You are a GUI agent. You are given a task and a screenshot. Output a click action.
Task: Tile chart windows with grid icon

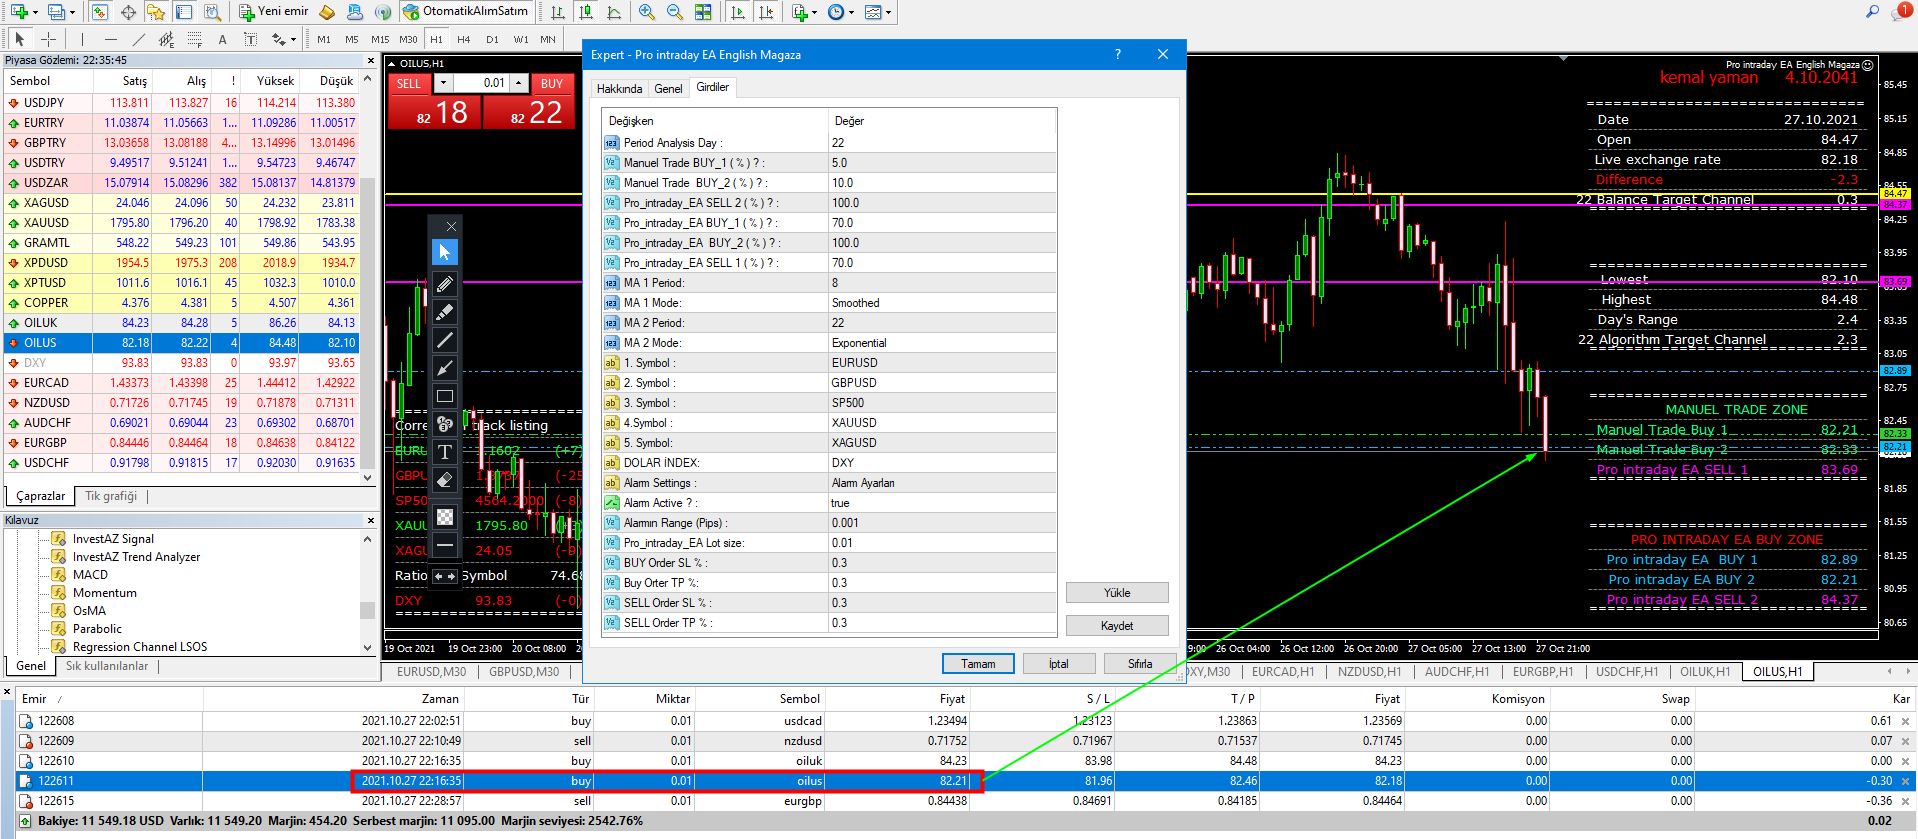[x=703, y=12]
